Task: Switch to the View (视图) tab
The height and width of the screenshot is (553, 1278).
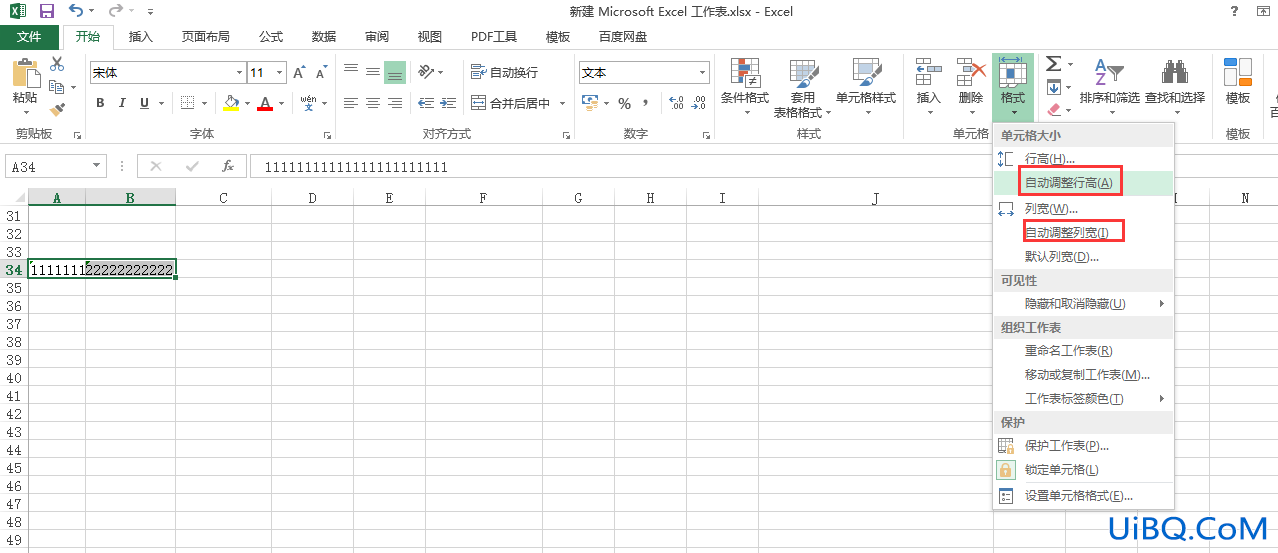Action: click(x=430, y=37)
